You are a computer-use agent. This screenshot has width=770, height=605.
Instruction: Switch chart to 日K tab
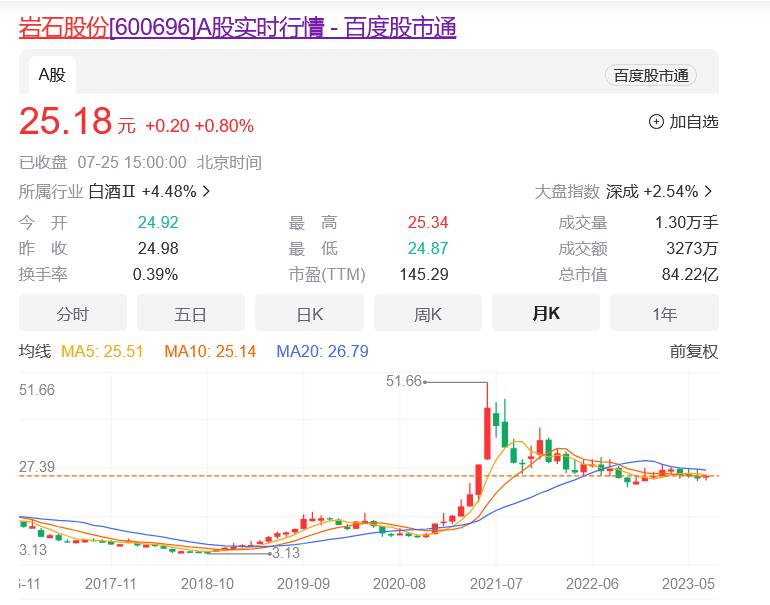[x=309, y=313]
